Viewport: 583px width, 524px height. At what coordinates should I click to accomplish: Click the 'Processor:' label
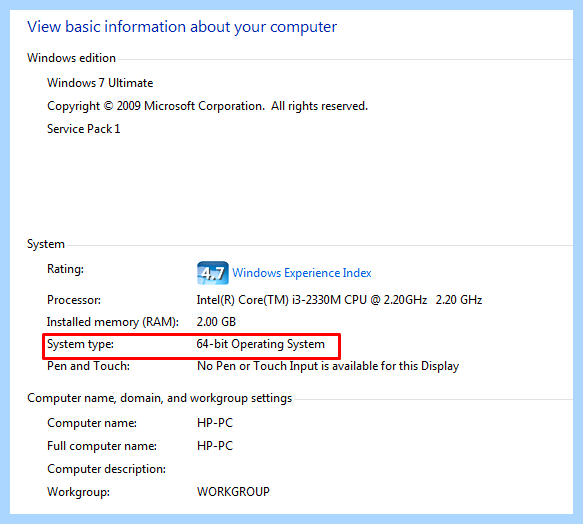tap(74, 300)
